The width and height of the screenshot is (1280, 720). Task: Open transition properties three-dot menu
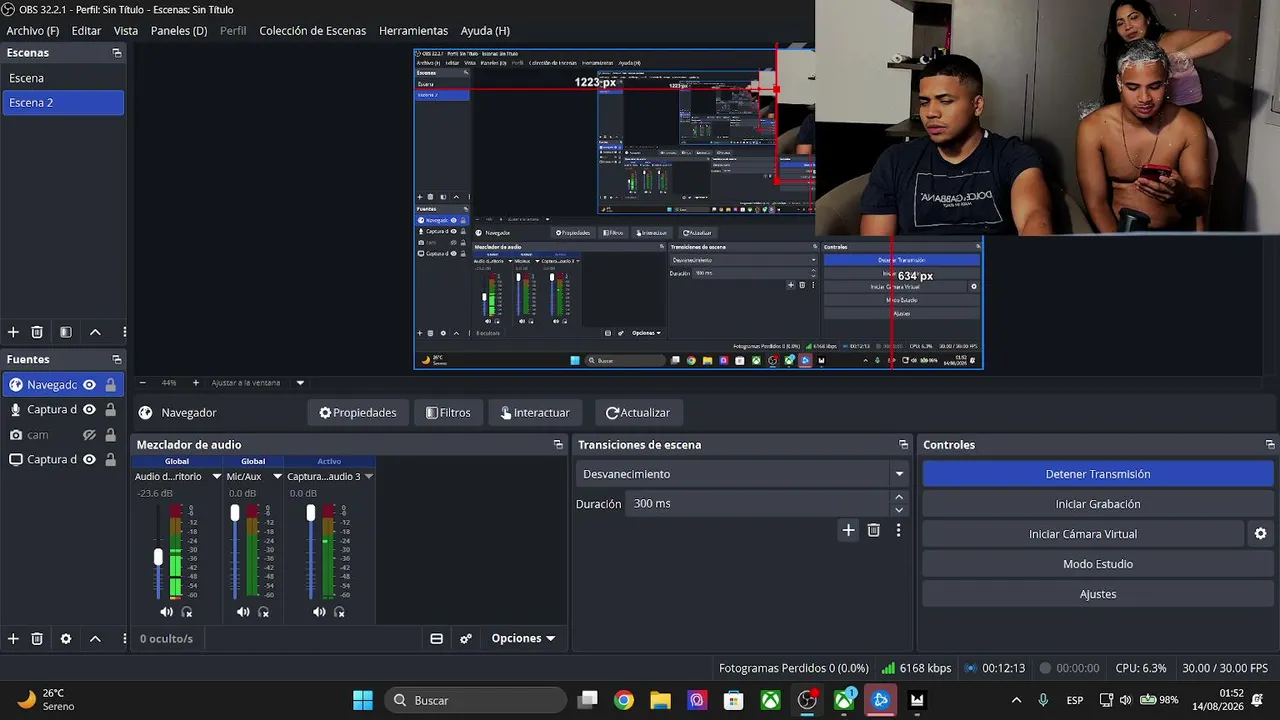click(898, 530)
